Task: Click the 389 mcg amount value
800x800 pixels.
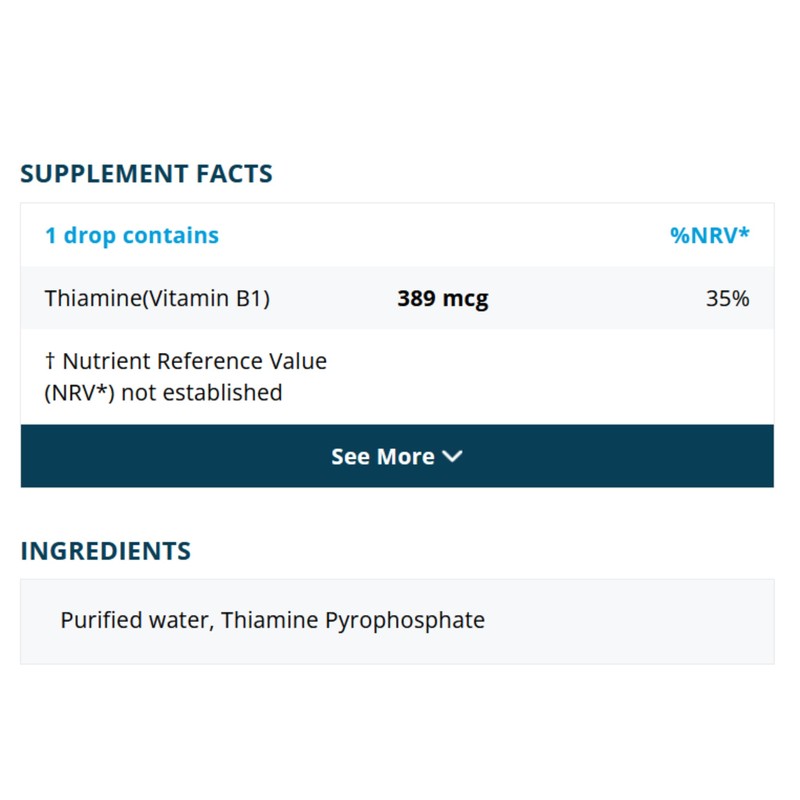Action: 442,298
